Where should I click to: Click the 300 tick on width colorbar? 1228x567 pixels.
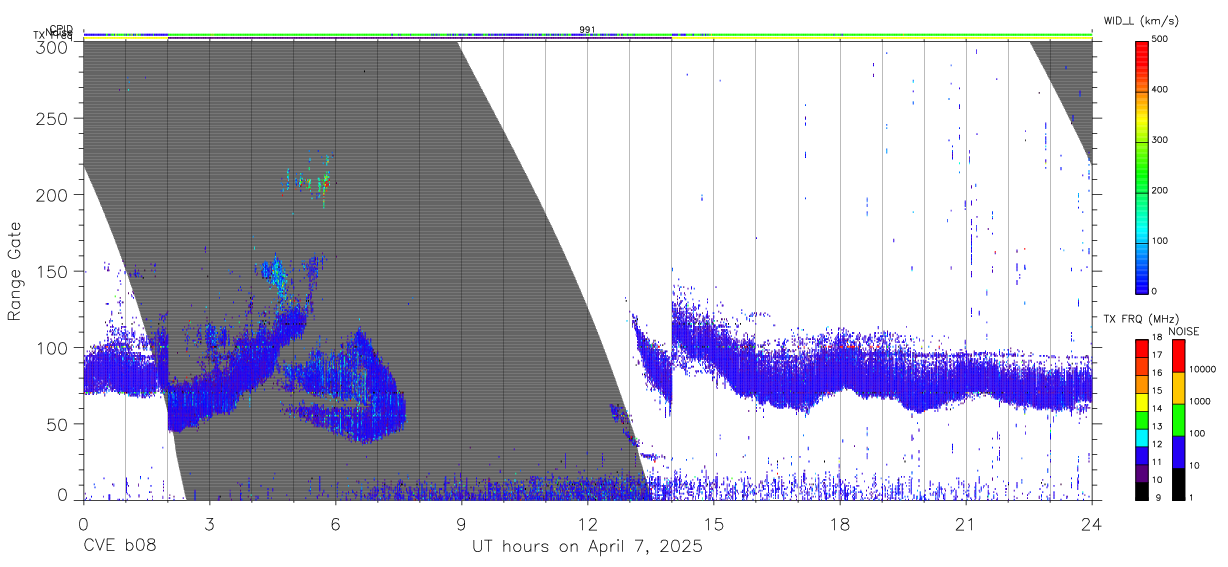pos(1161,140)
